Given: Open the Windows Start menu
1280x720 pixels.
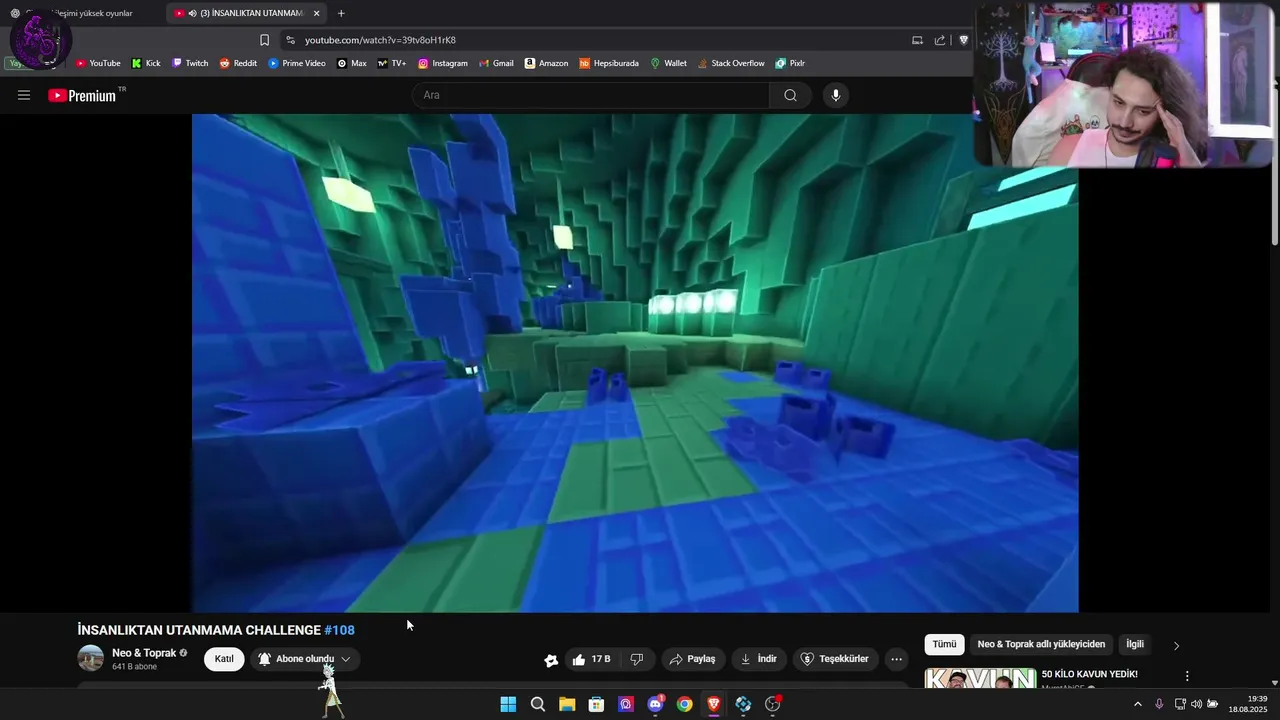Looking at the screenshot, I should (508, 704).
